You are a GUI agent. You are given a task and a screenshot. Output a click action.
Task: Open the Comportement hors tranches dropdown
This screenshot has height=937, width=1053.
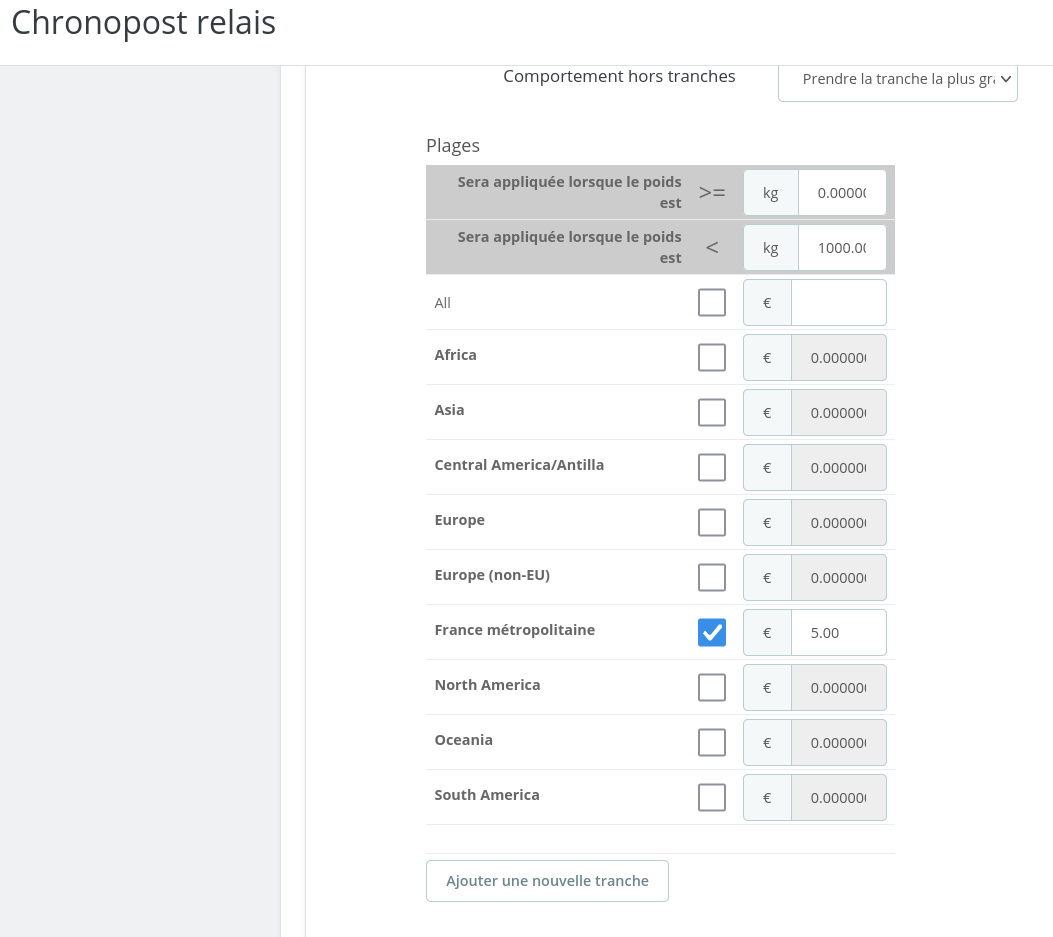click(x=897, y=81)
